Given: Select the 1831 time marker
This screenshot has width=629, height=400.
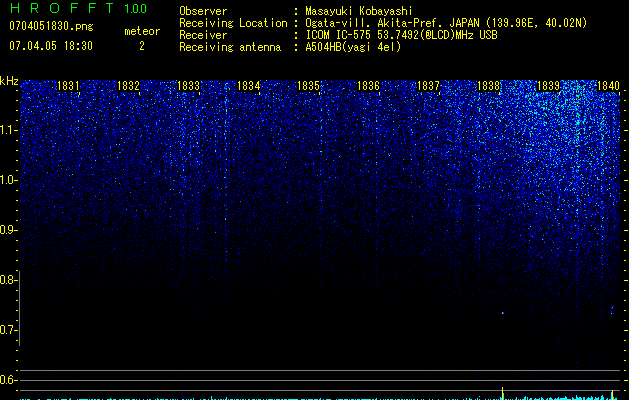Looking at the screenshot, I should point(68,86).
